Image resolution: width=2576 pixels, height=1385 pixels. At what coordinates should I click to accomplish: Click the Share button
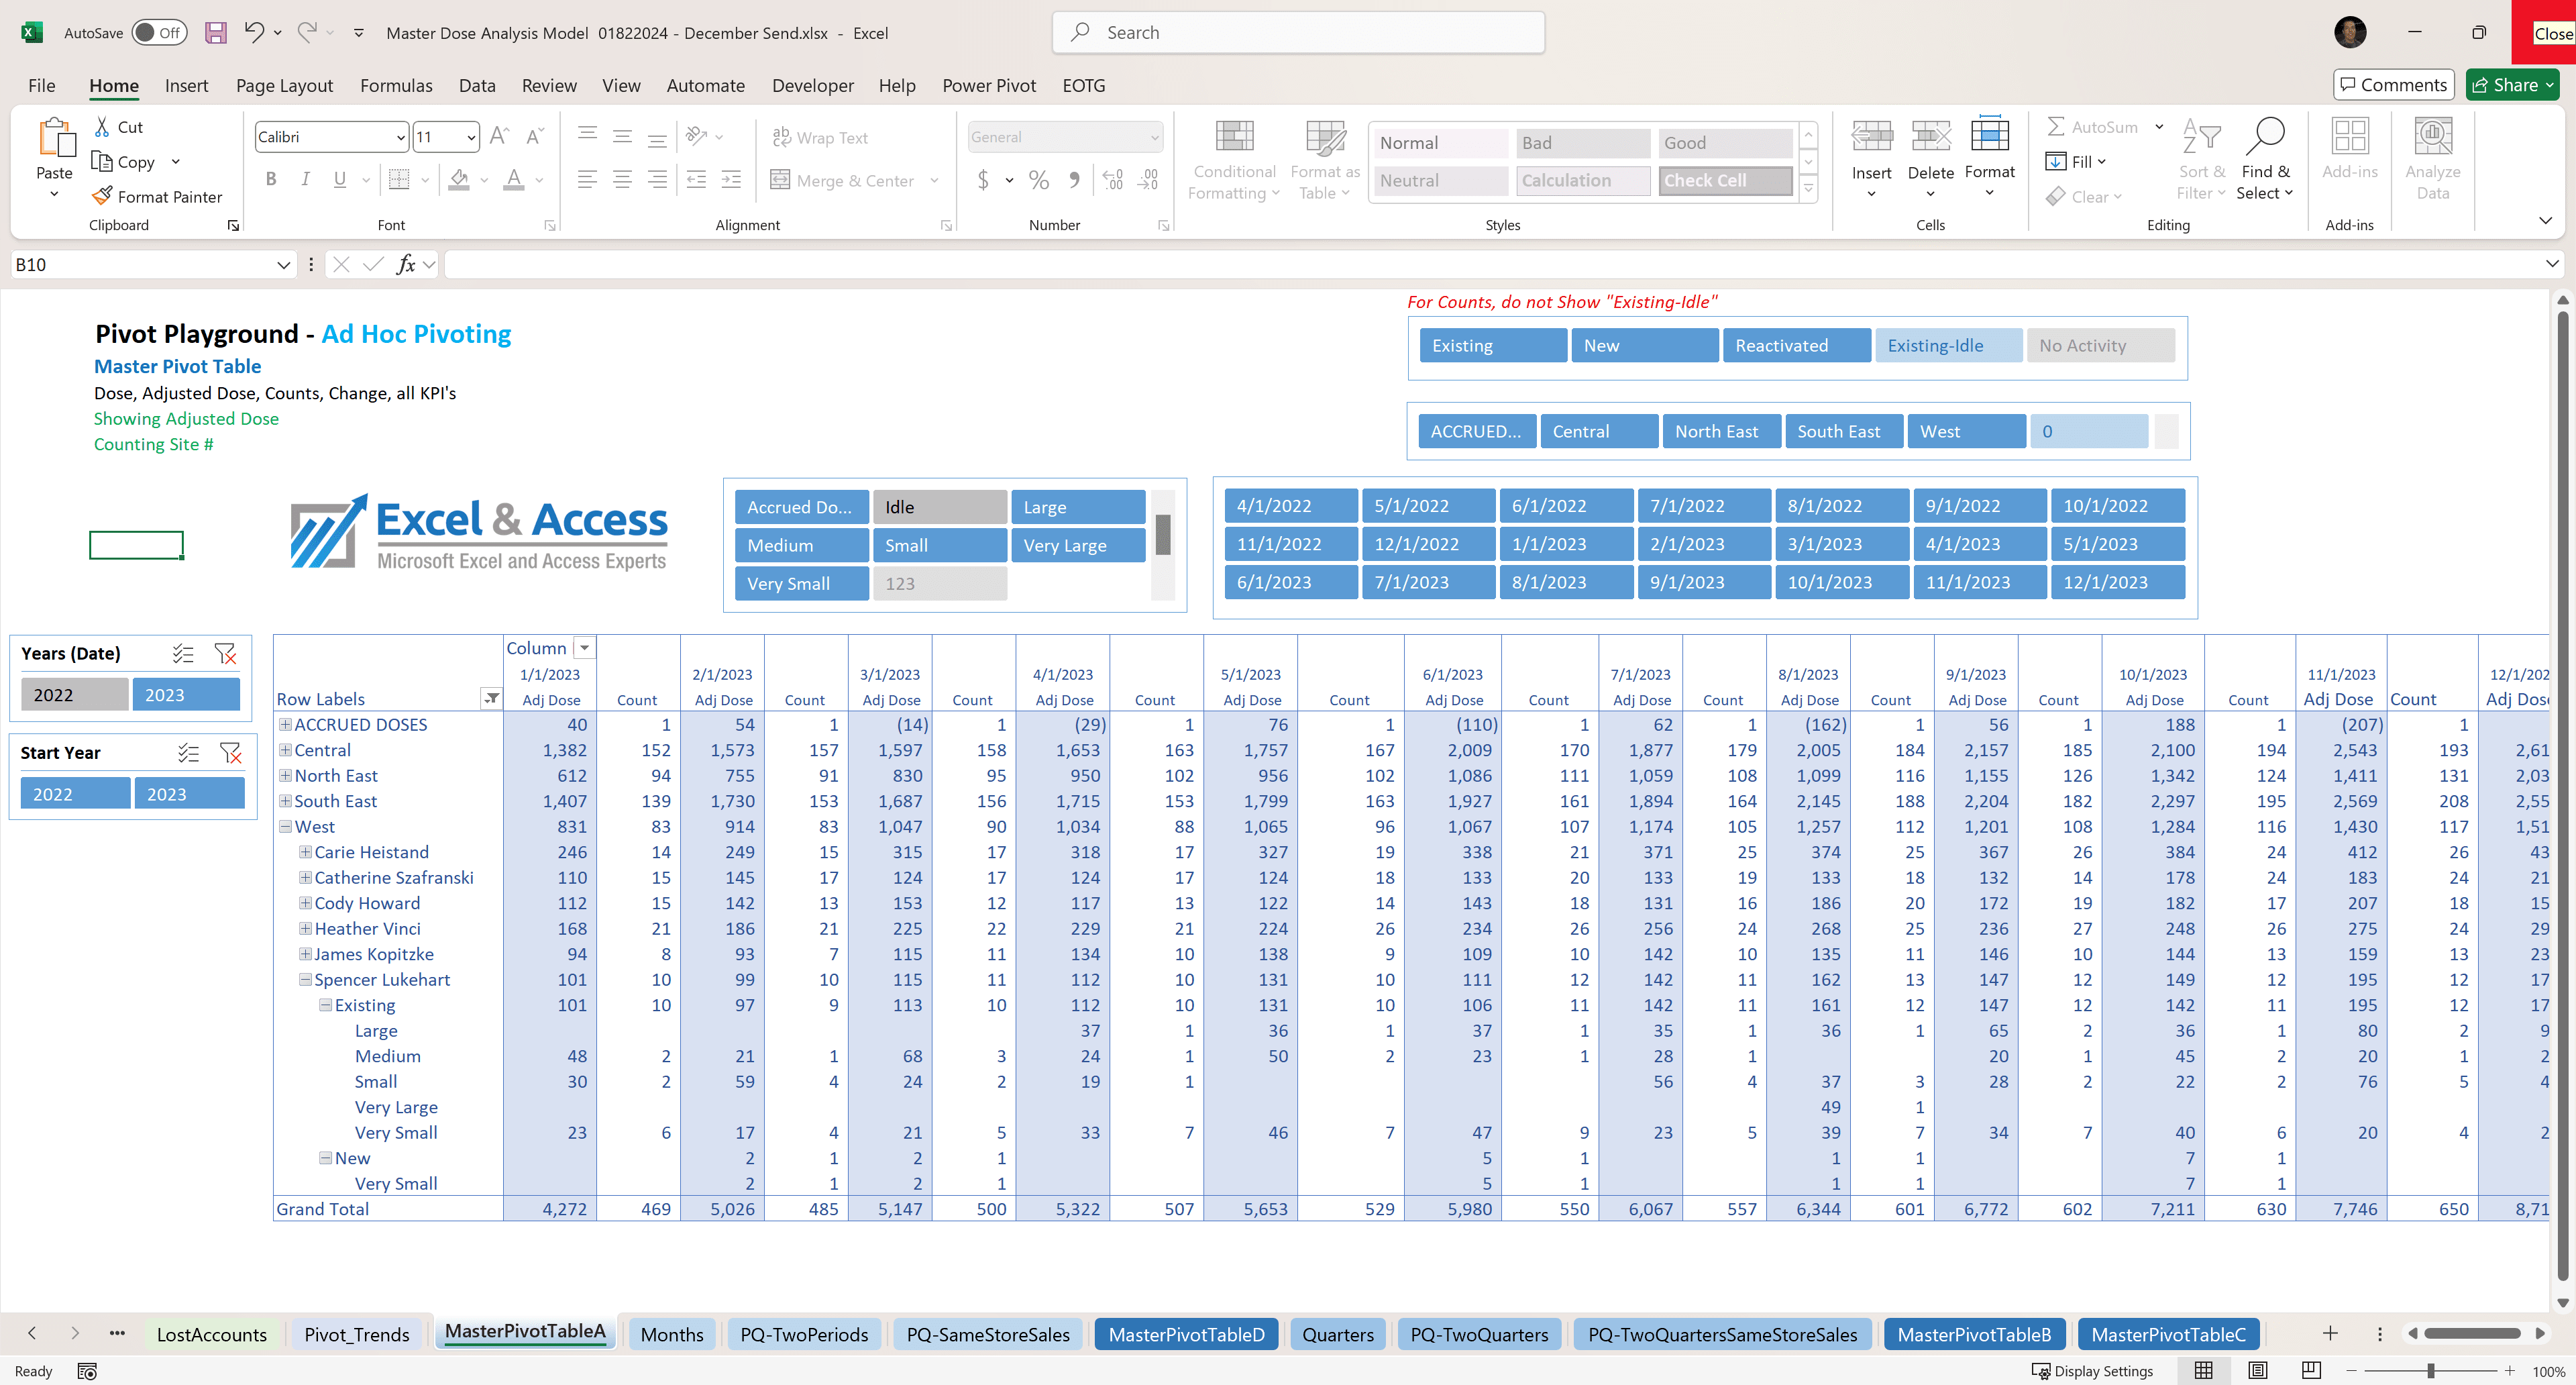point(2512,85)
